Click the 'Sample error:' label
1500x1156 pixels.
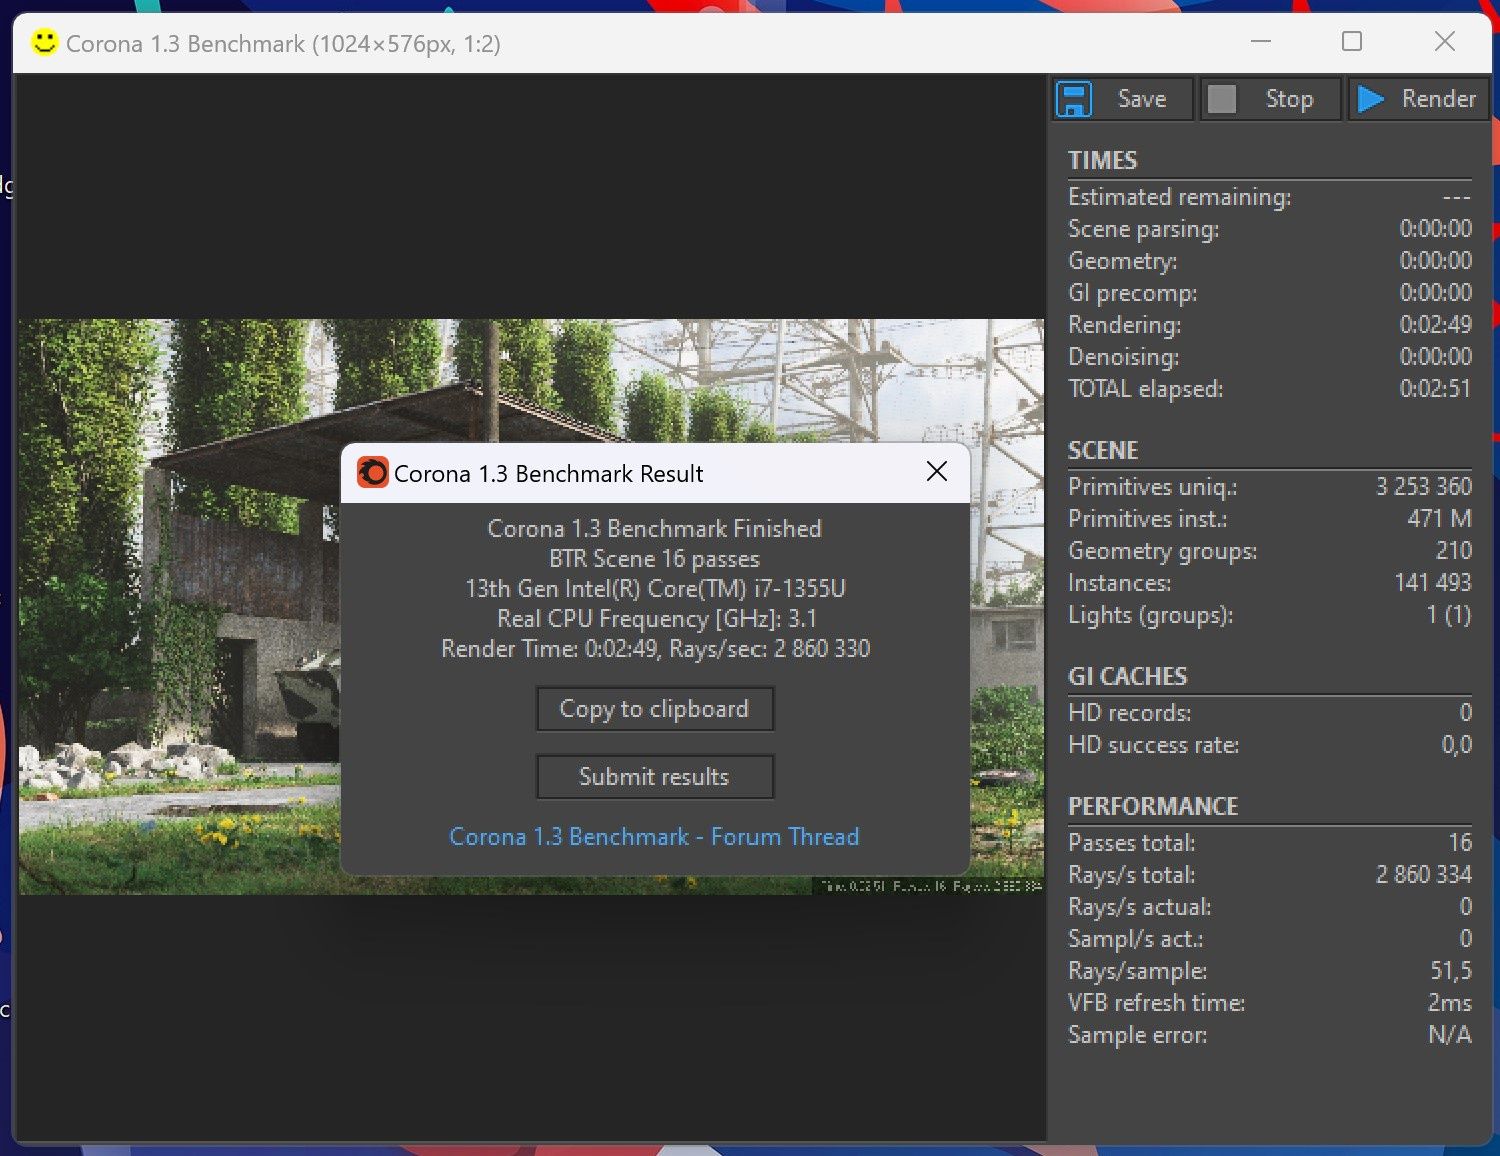pos(1138,1035)
